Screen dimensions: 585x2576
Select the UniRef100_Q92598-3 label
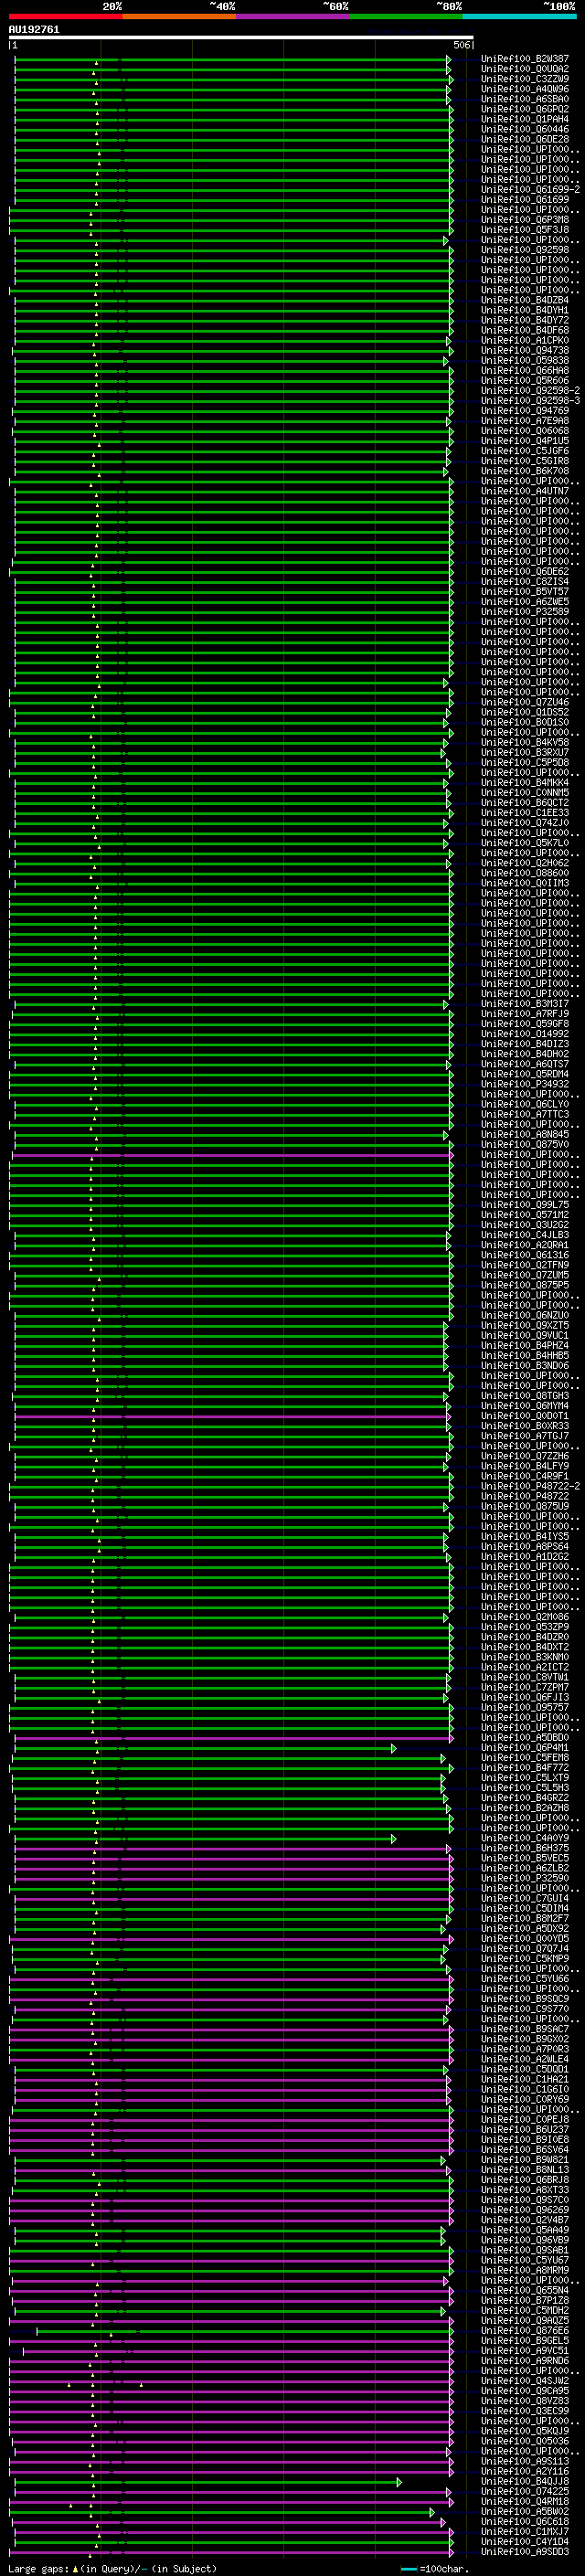tap(530, 400)
